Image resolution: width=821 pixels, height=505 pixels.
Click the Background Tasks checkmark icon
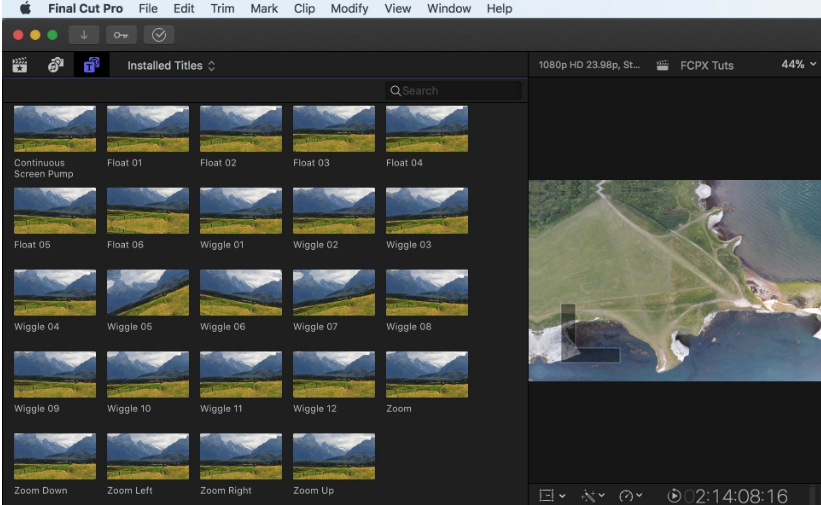point(158,35)
